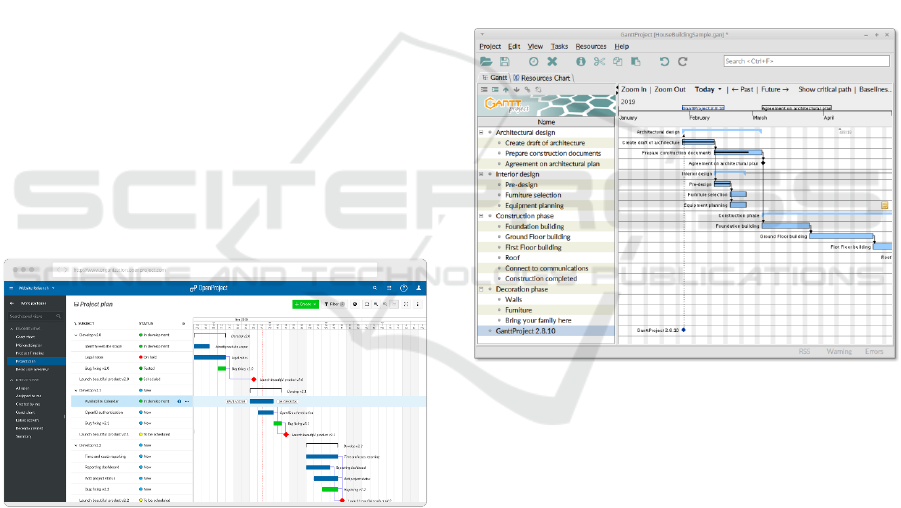
Task: Save project via floppy disk icon
Action: coord(505,61)
